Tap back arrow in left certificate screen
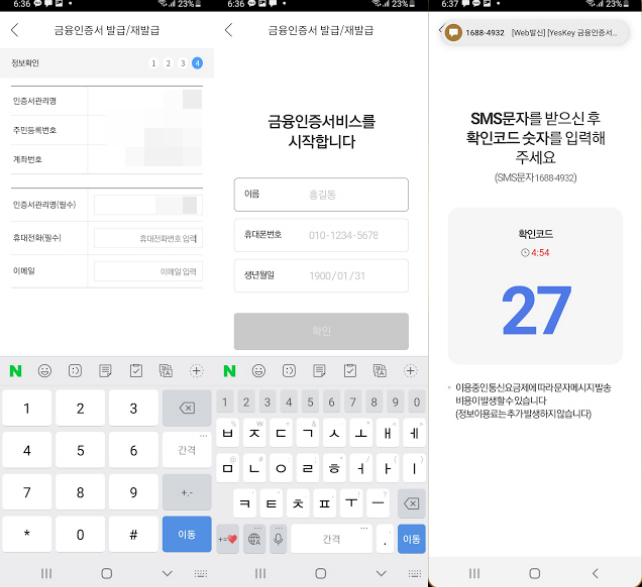The image size is (642, 587). [15, 30]
